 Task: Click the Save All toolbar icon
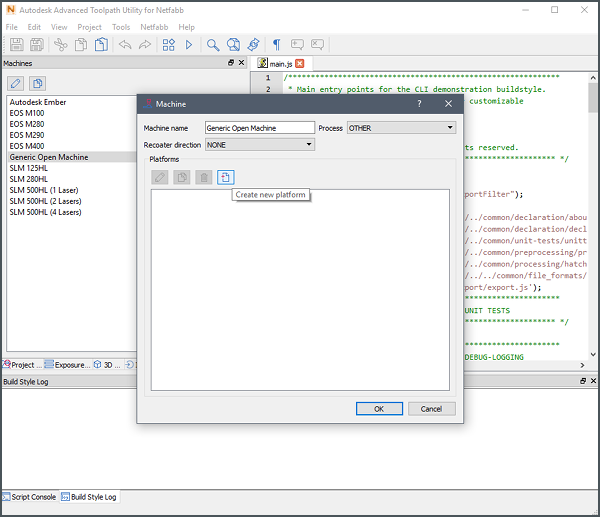(x=37, y=45)
